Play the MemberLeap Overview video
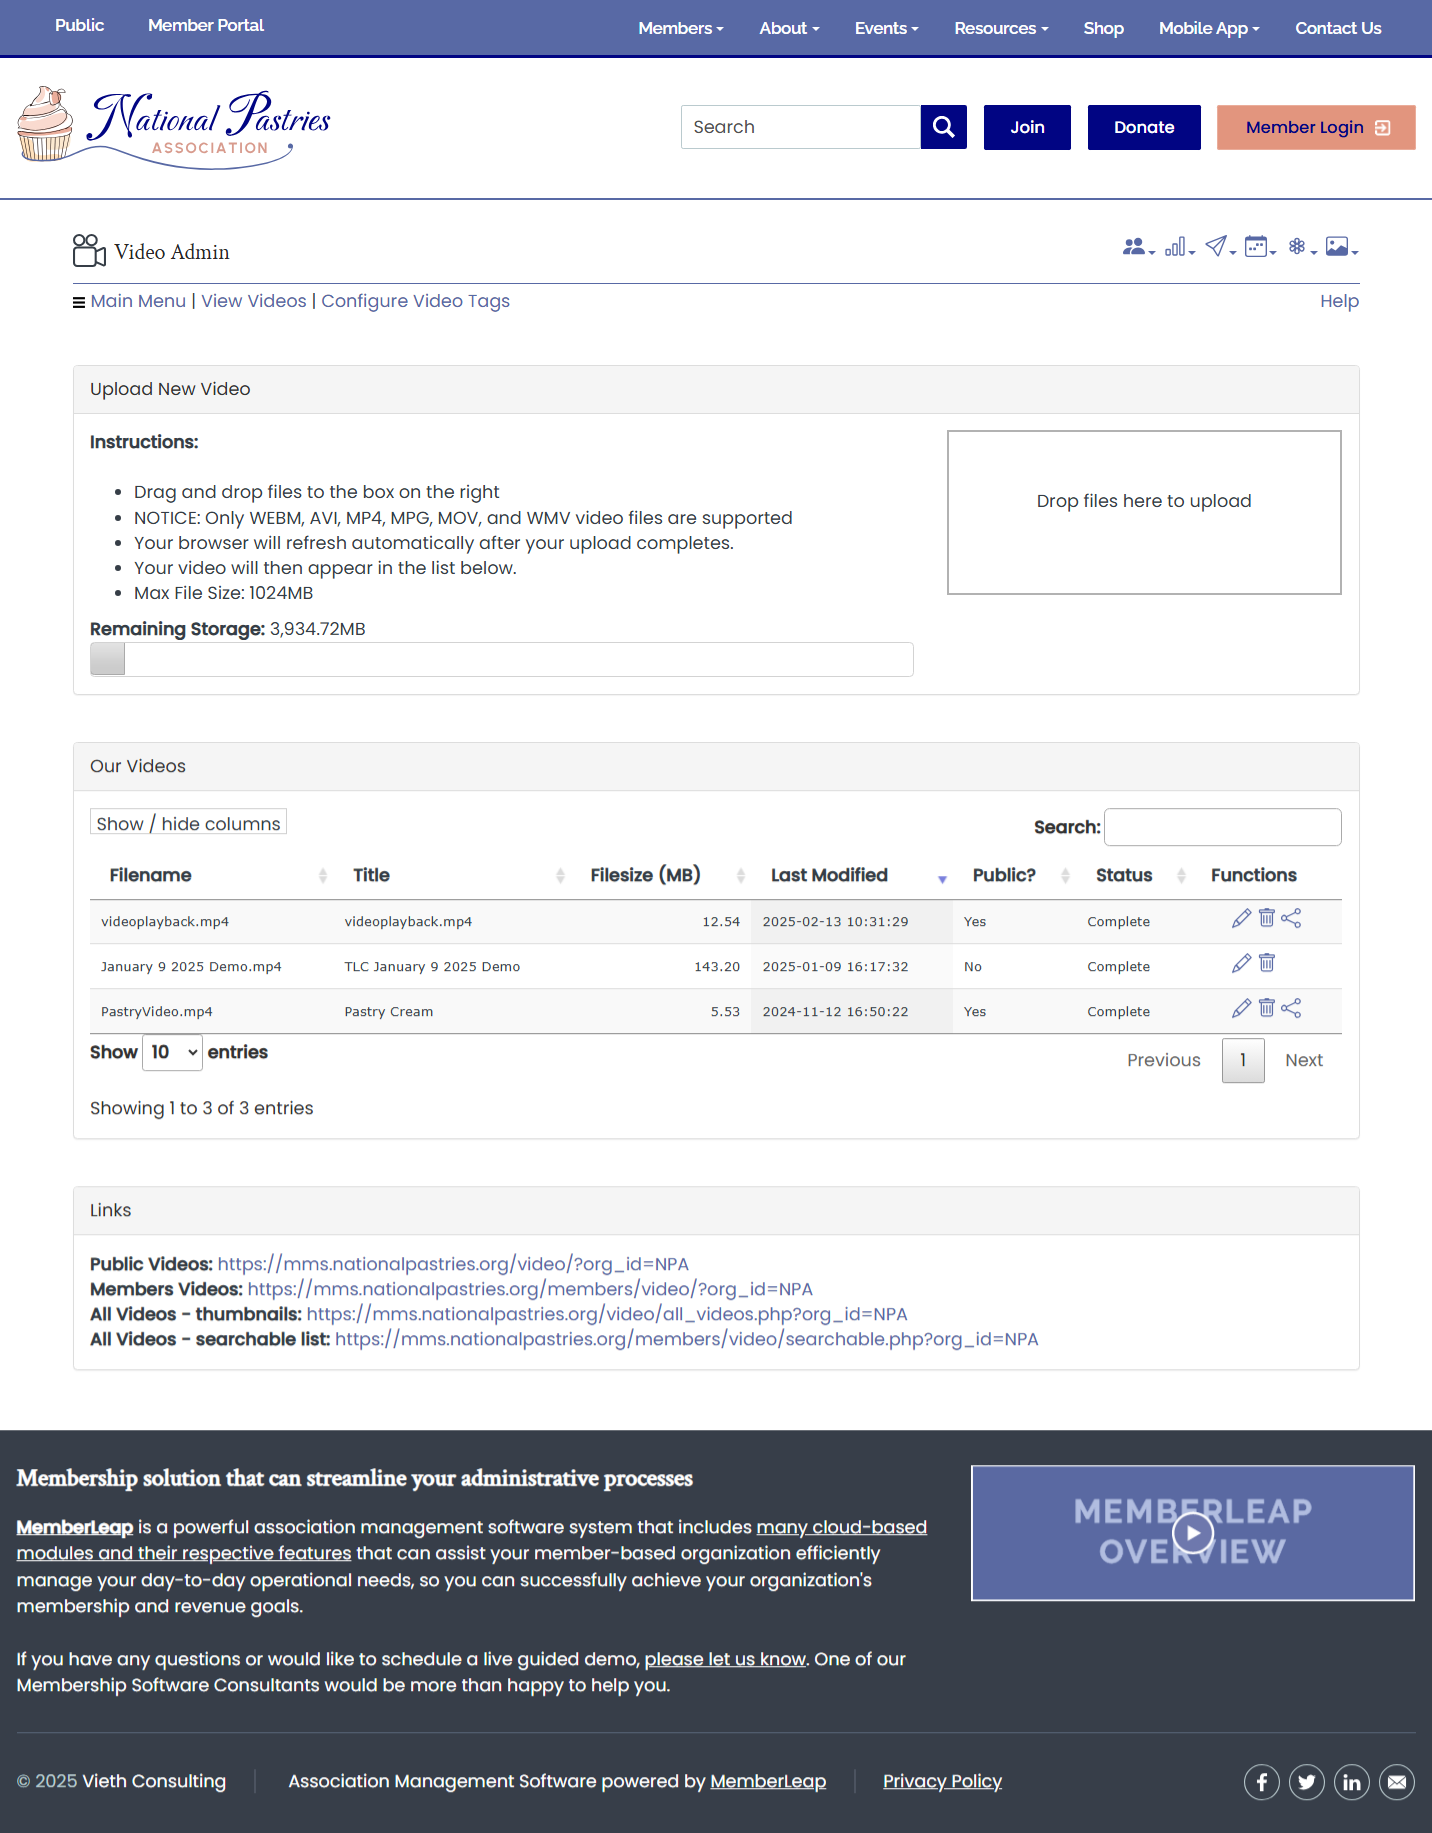 click(x=1193, y=1533)
